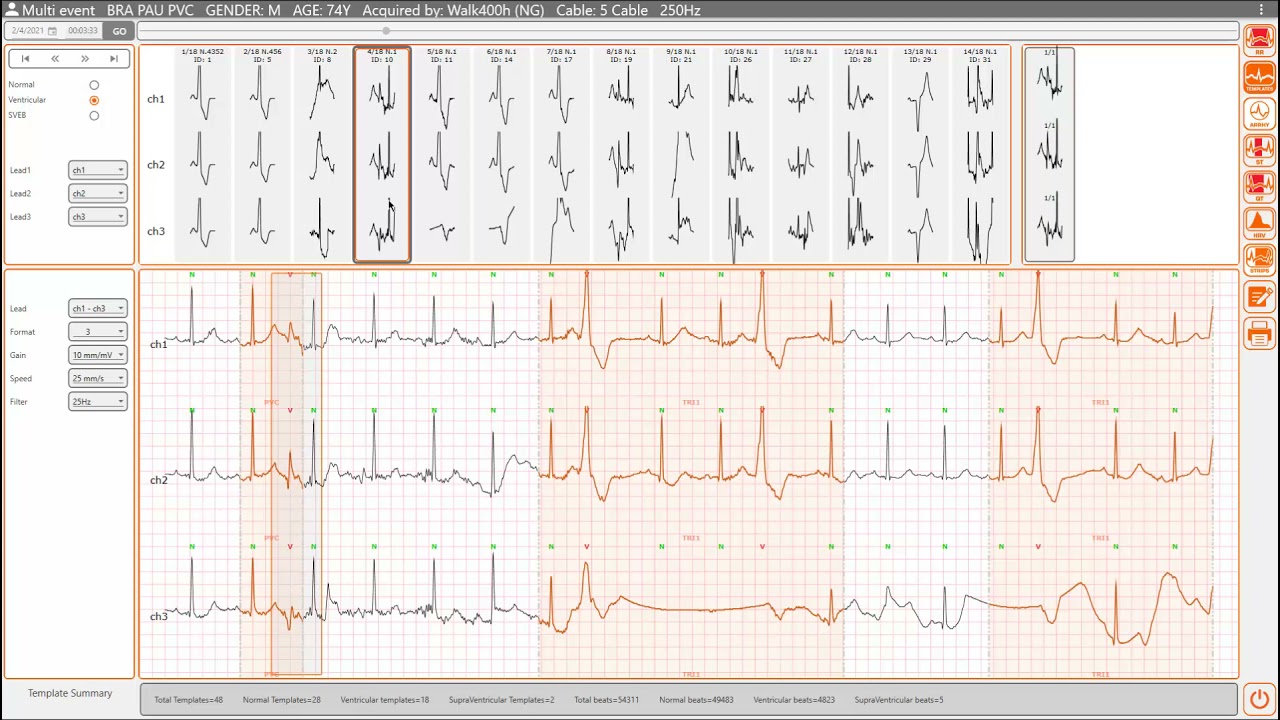The image size is (1280, 720).
Task: Jump to first template
Action: coord(25,59)
